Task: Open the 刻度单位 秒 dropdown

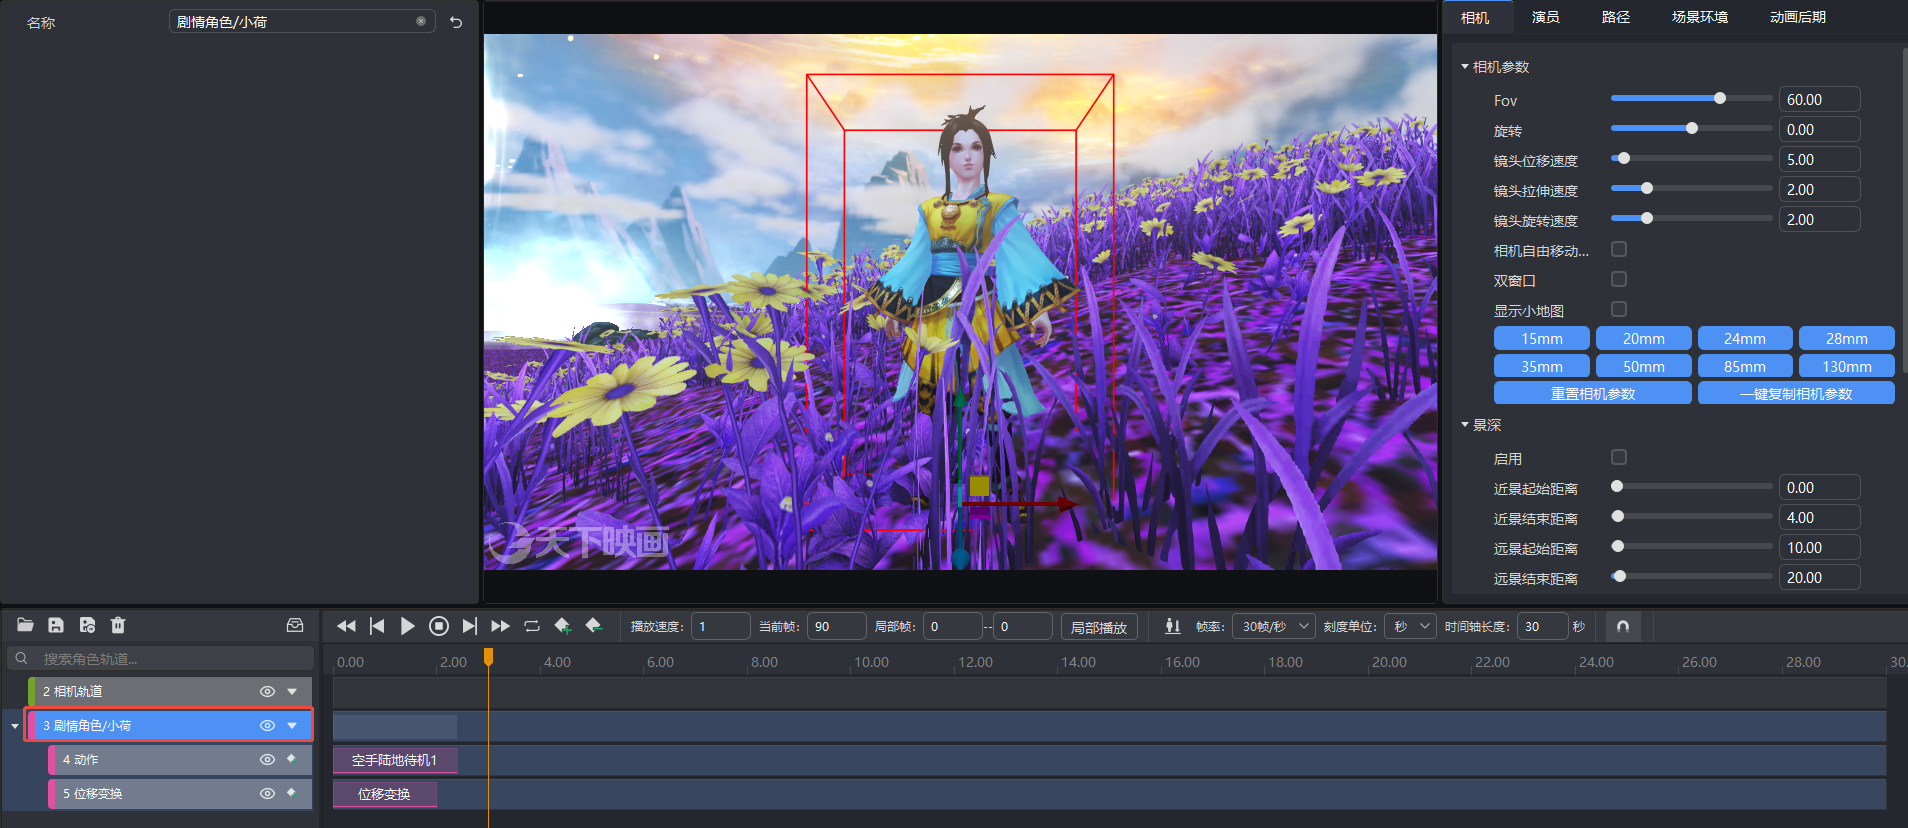Action: pos(1411,626)
